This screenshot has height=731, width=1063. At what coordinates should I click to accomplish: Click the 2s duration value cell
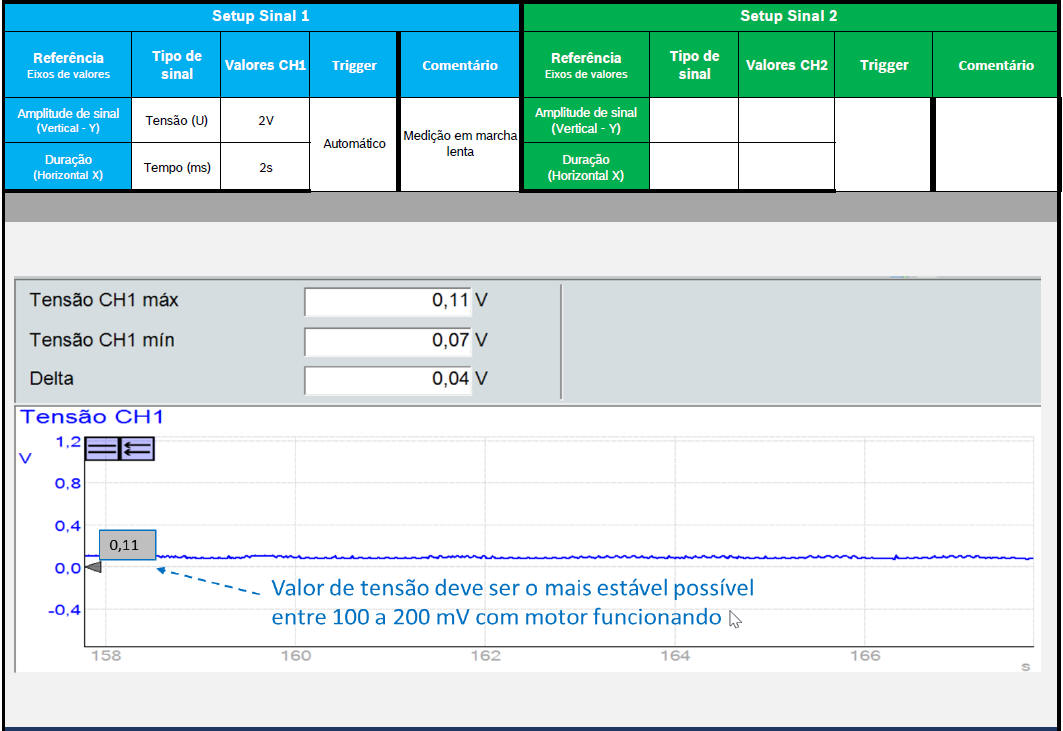coord(265,167)
